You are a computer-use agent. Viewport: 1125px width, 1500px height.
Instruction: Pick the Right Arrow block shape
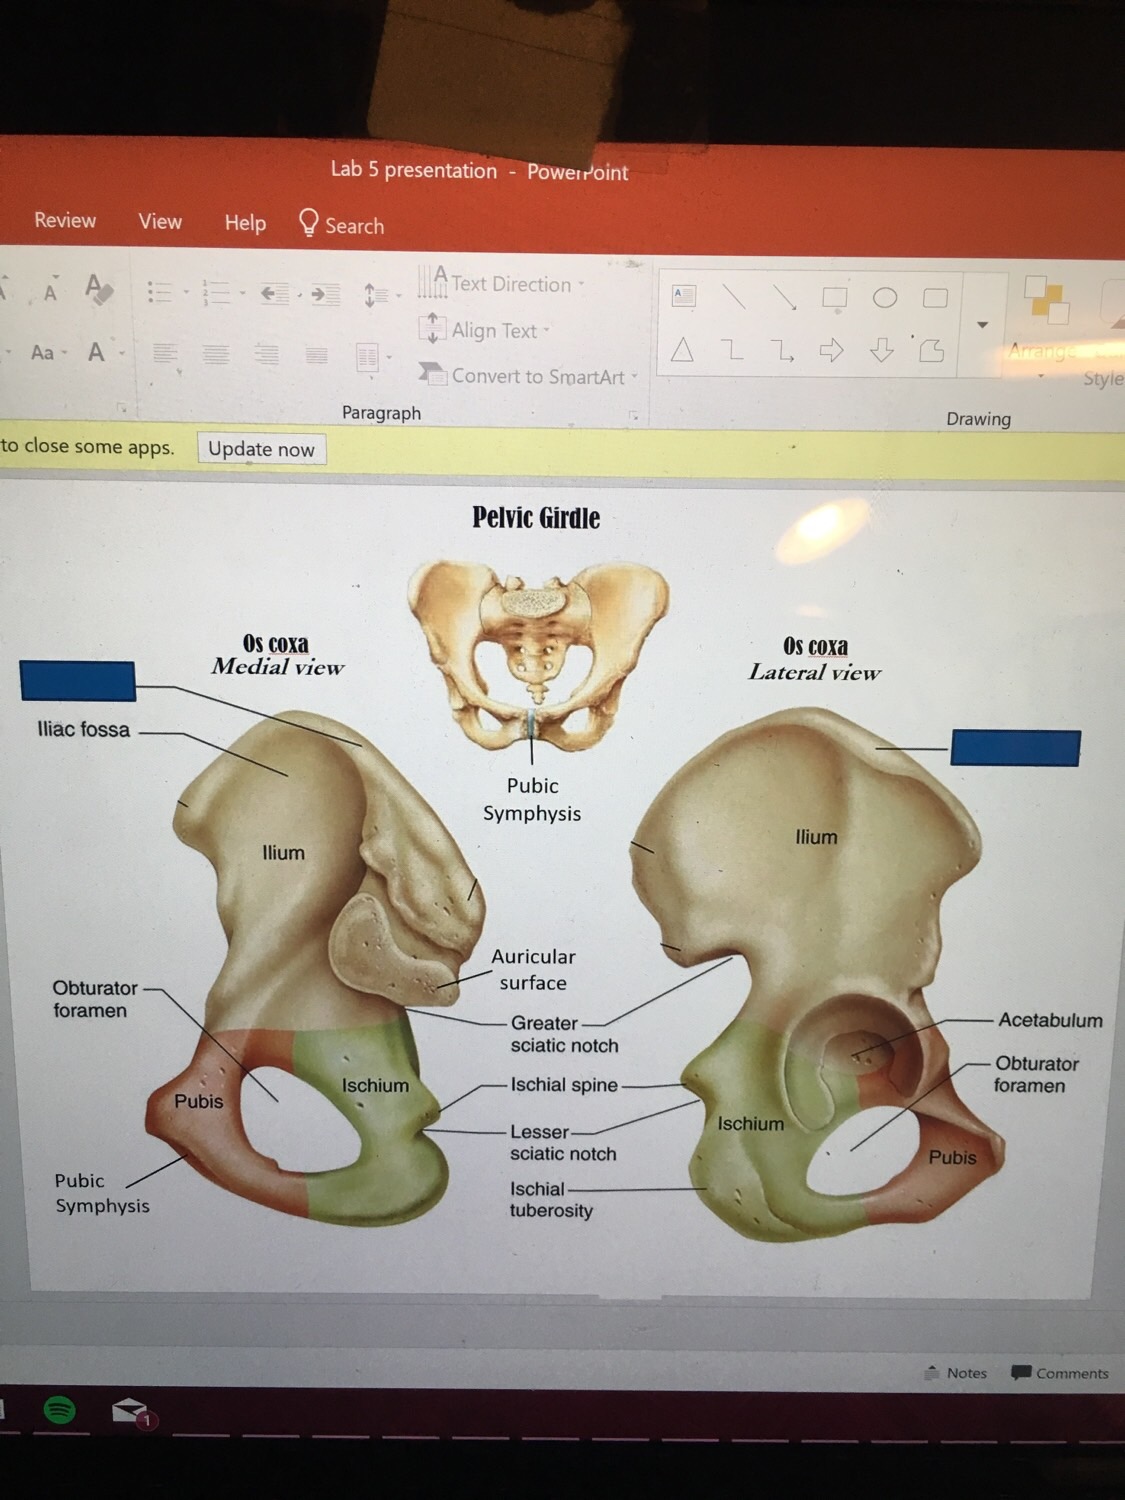pyautogui.click(x=831, y=350)
